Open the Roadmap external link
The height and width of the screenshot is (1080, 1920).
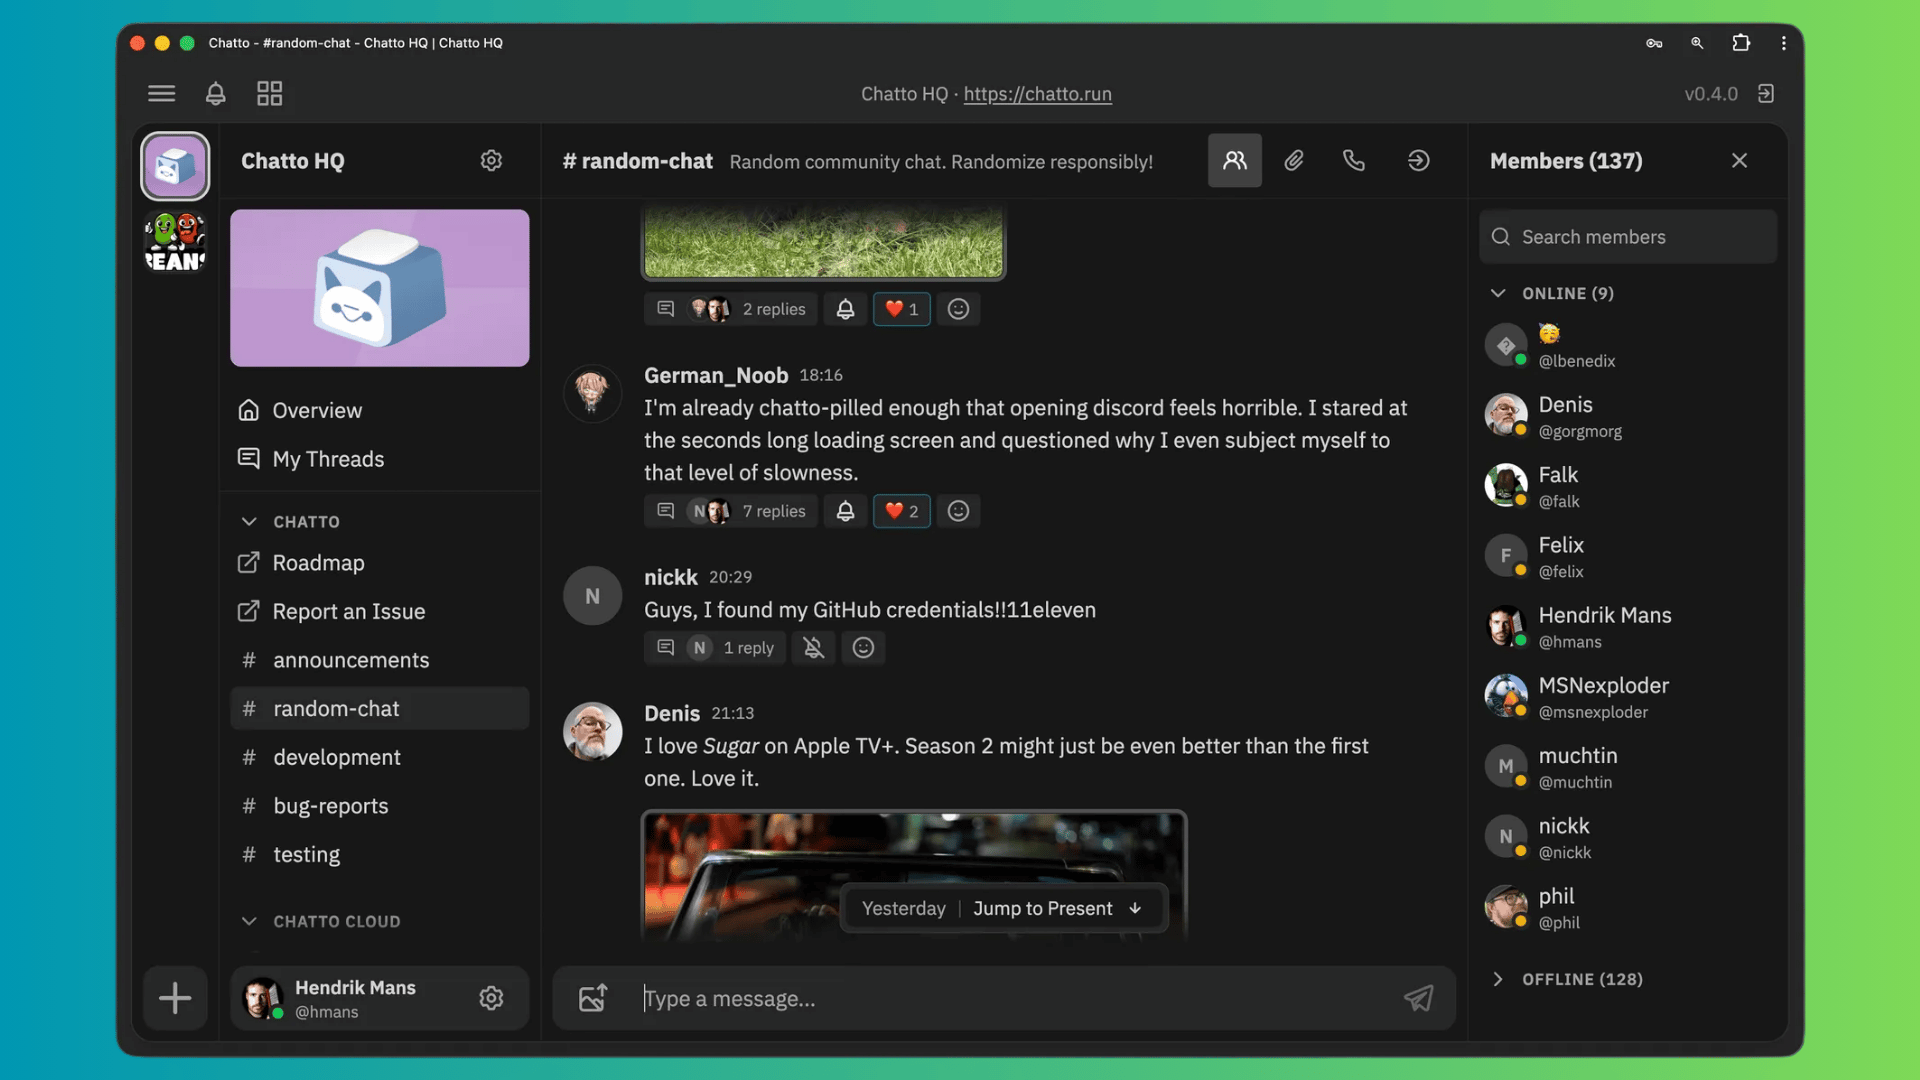tap(380, 563)
